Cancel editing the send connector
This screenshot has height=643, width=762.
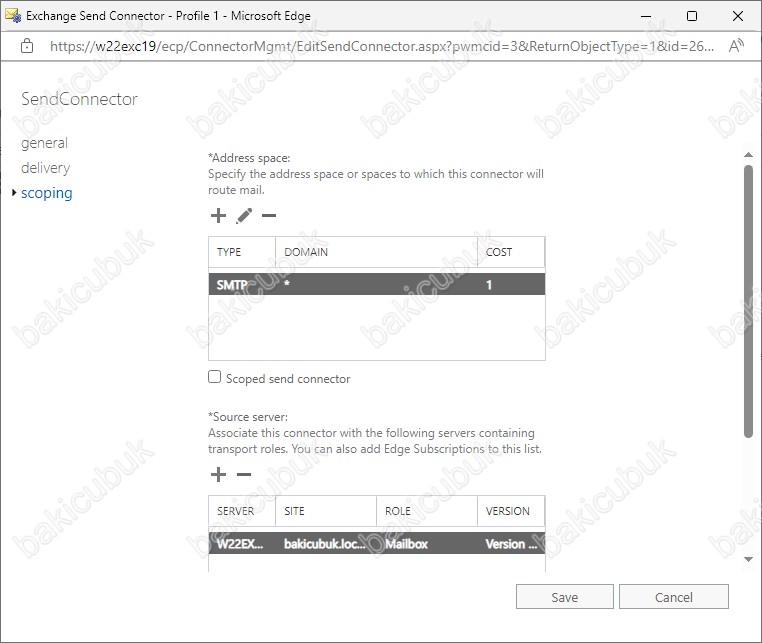click(674, 597)
